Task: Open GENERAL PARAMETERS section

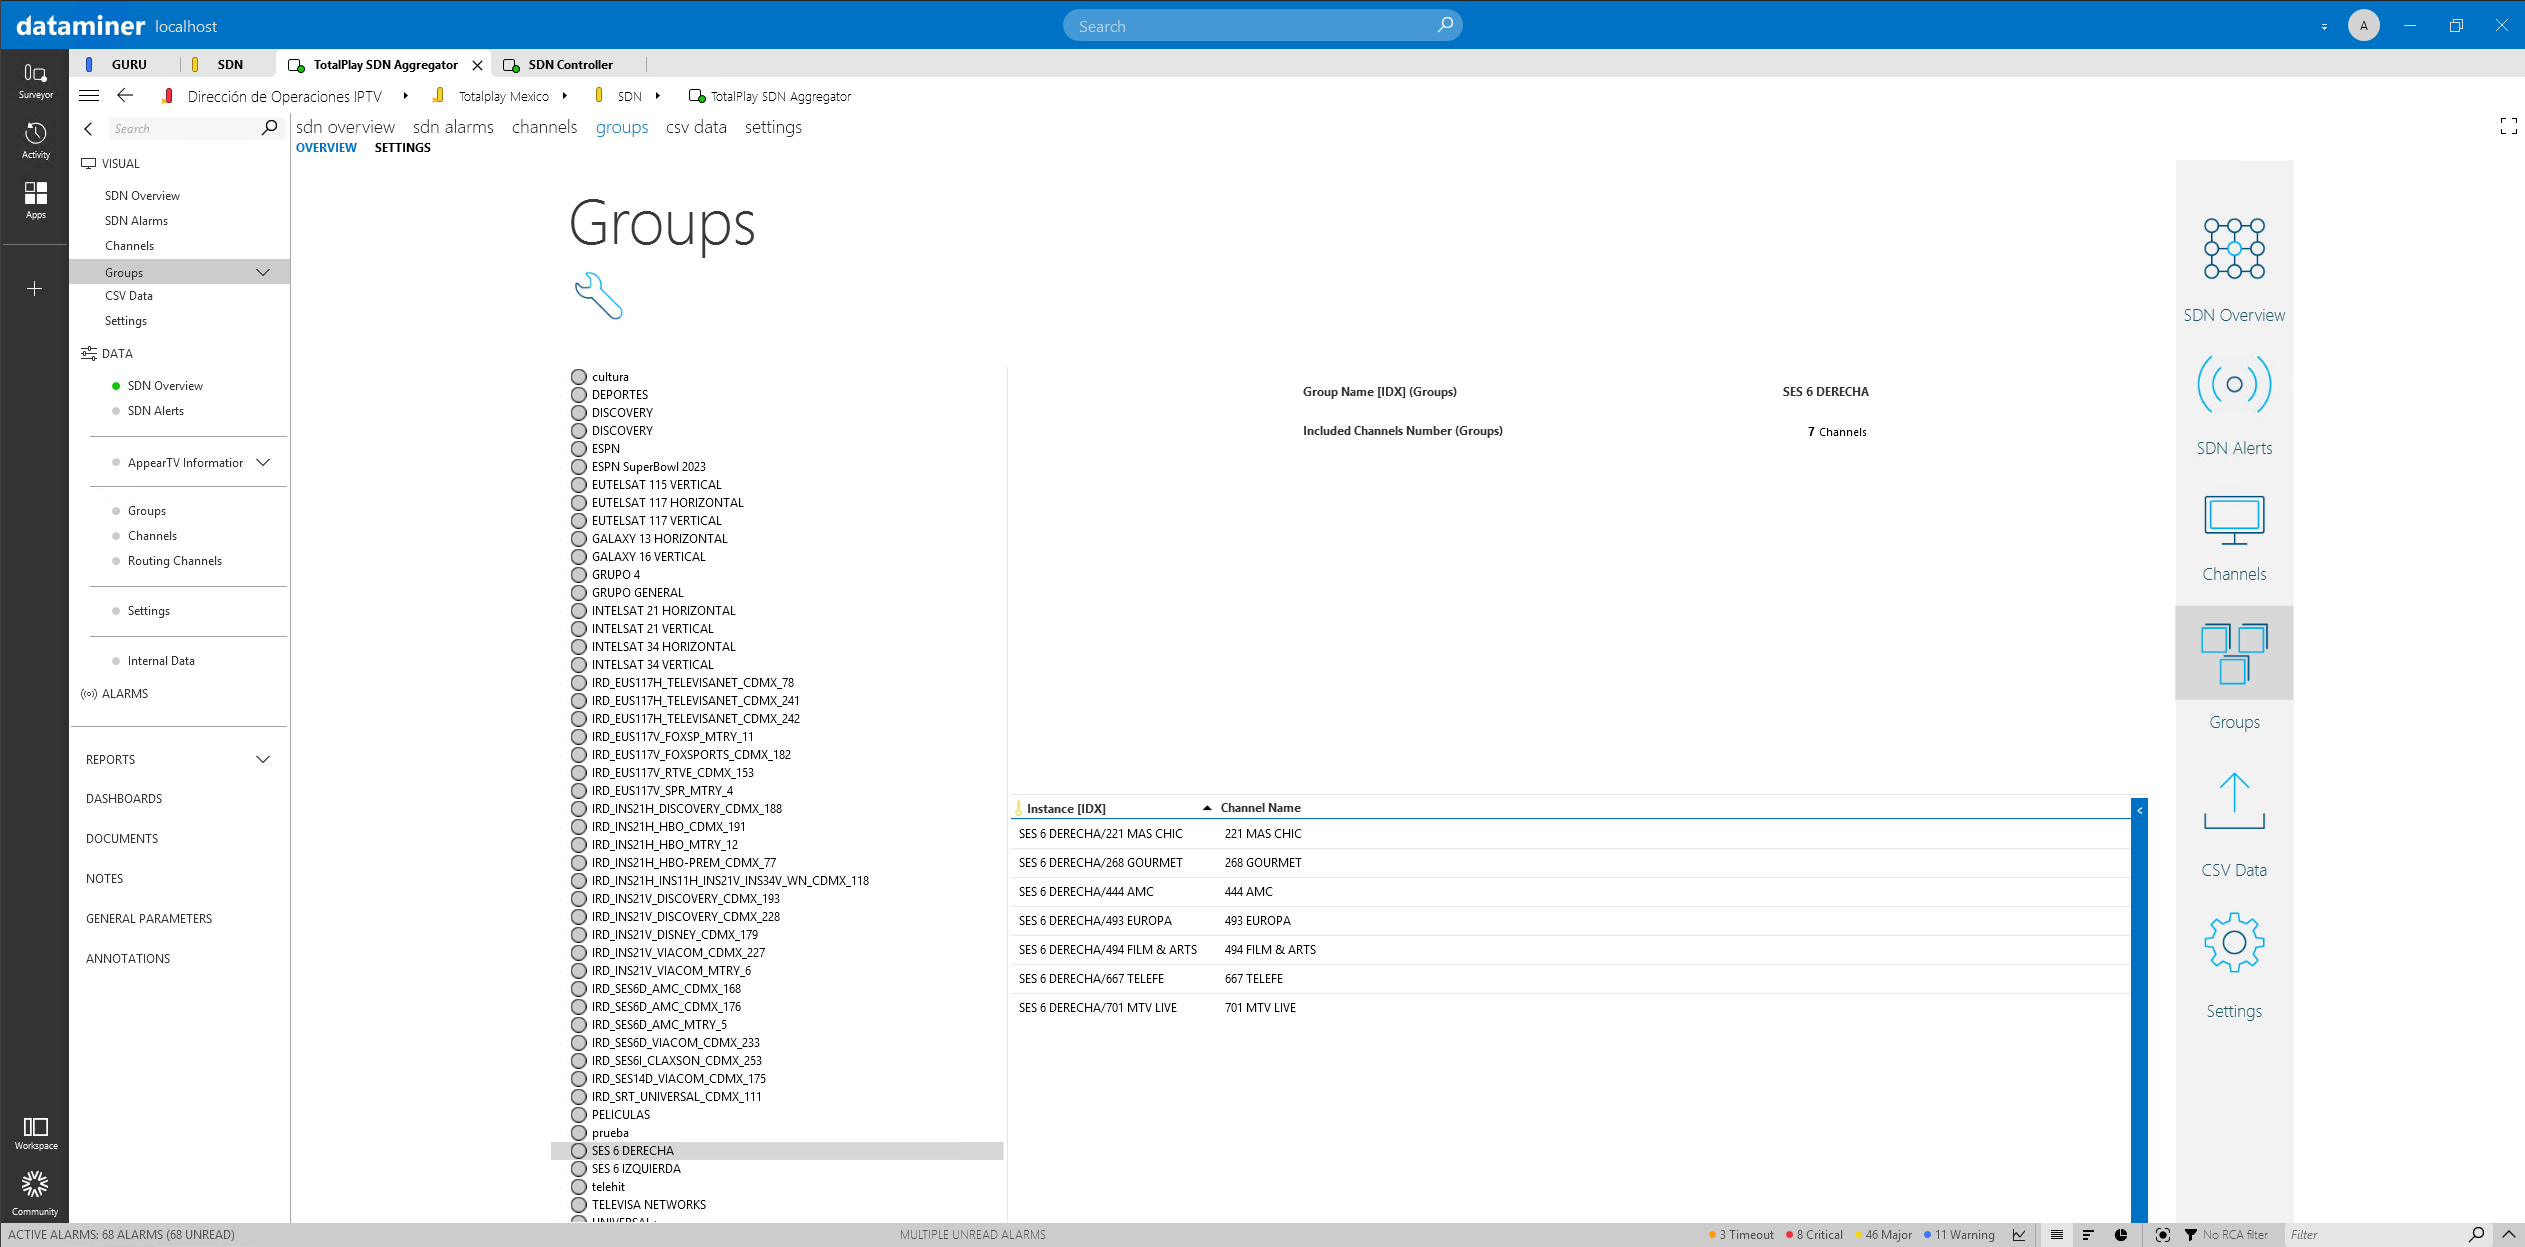Action: click(x=149, y=919)
